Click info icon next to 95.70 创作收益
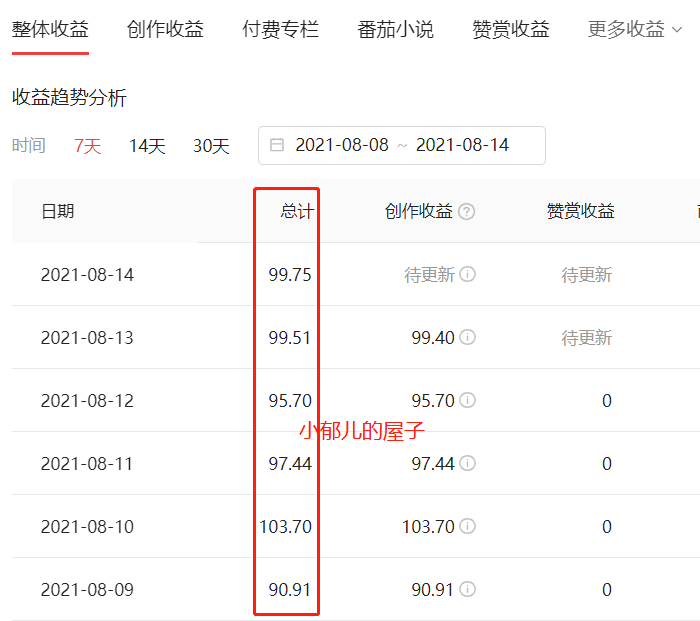The width and height of the screenshot is (700, 621). pos(467,400)
